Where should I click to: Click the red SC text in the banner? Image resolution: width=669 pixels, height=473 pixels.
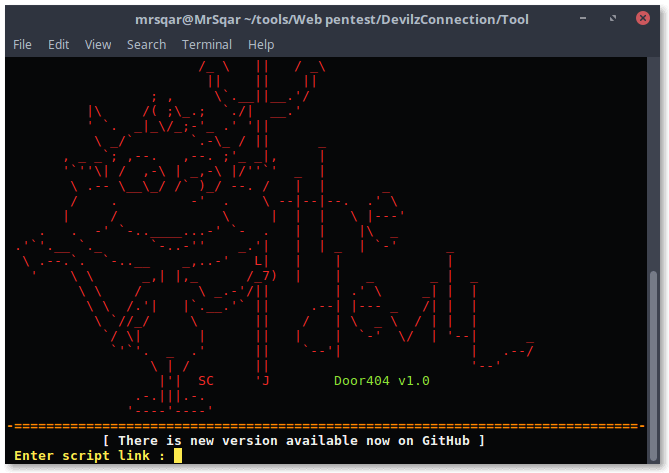[206, 380]
